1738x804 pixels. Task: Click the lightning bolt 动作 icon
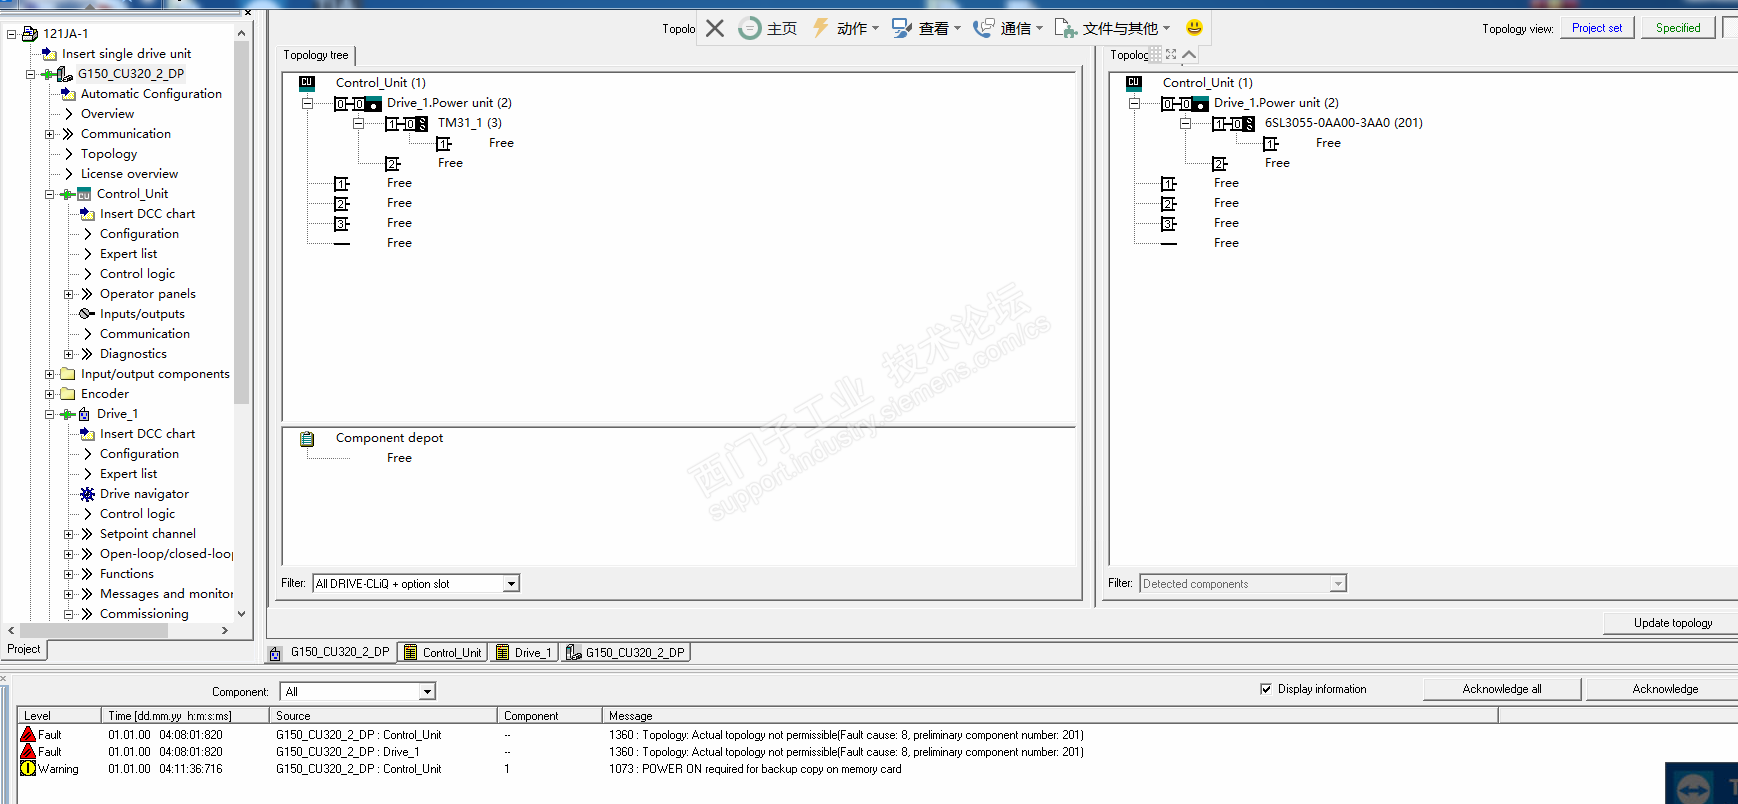pos(821,28)
